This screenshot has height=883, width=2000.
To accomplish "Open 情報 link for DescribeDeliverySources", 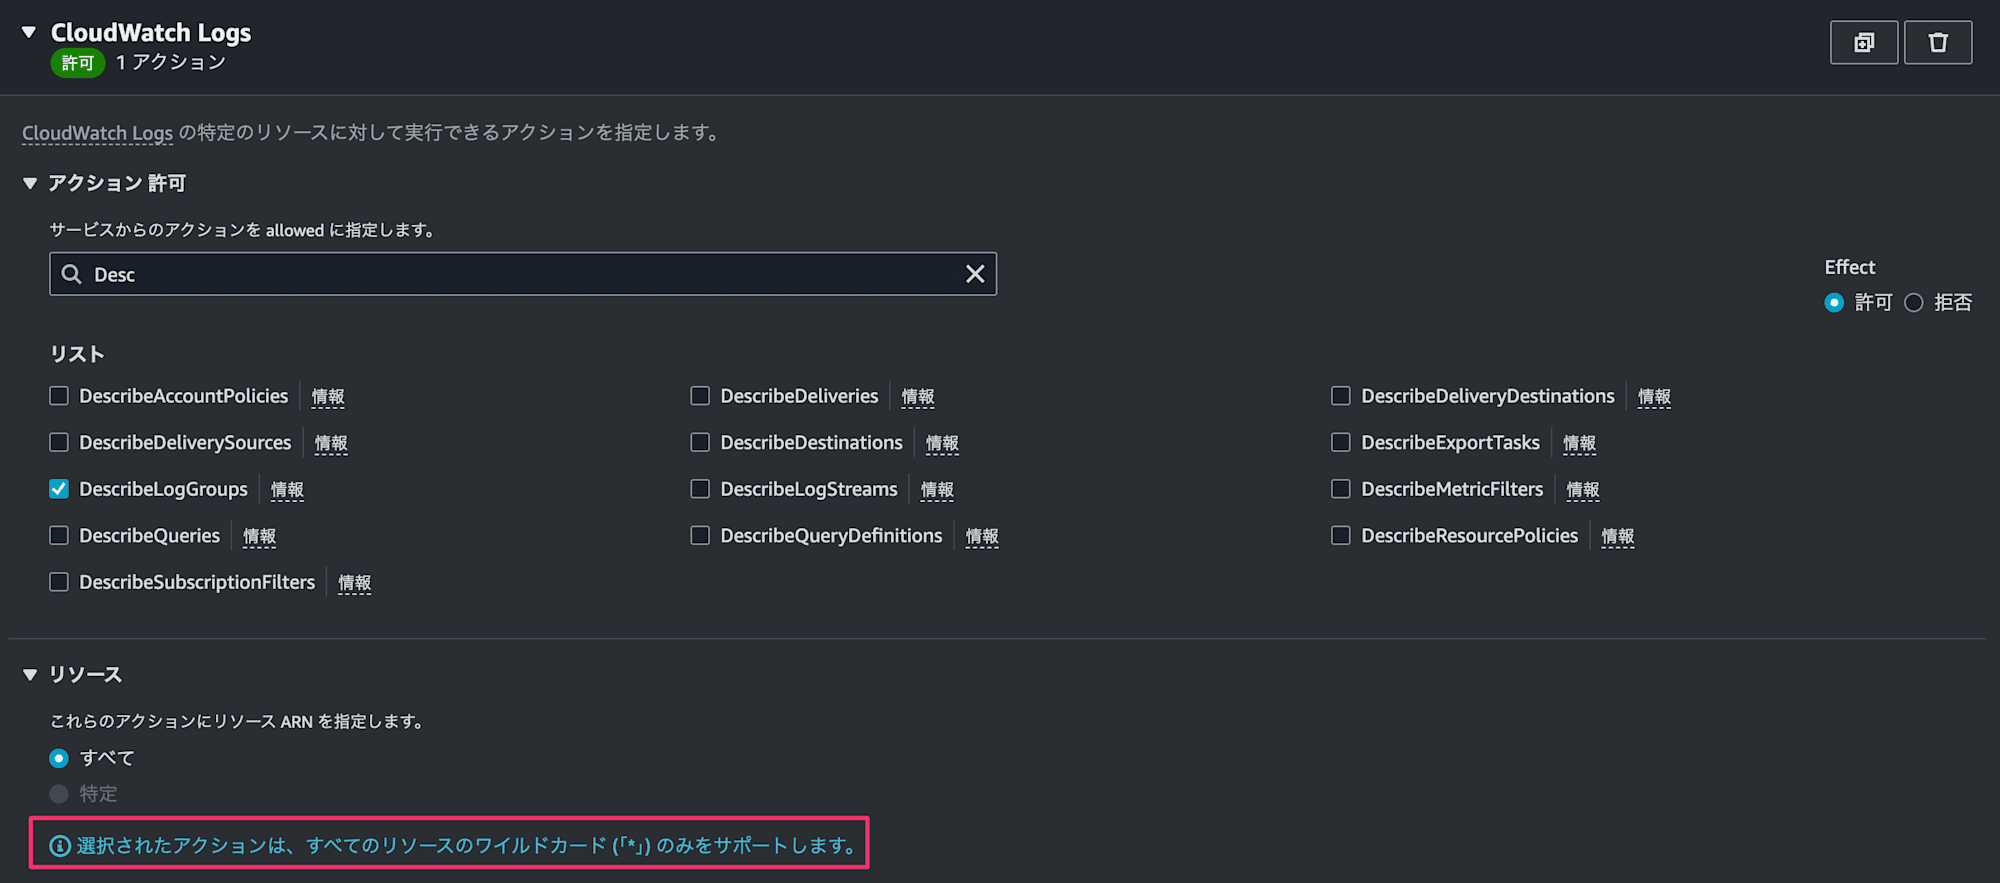I will tap(331, 443).
